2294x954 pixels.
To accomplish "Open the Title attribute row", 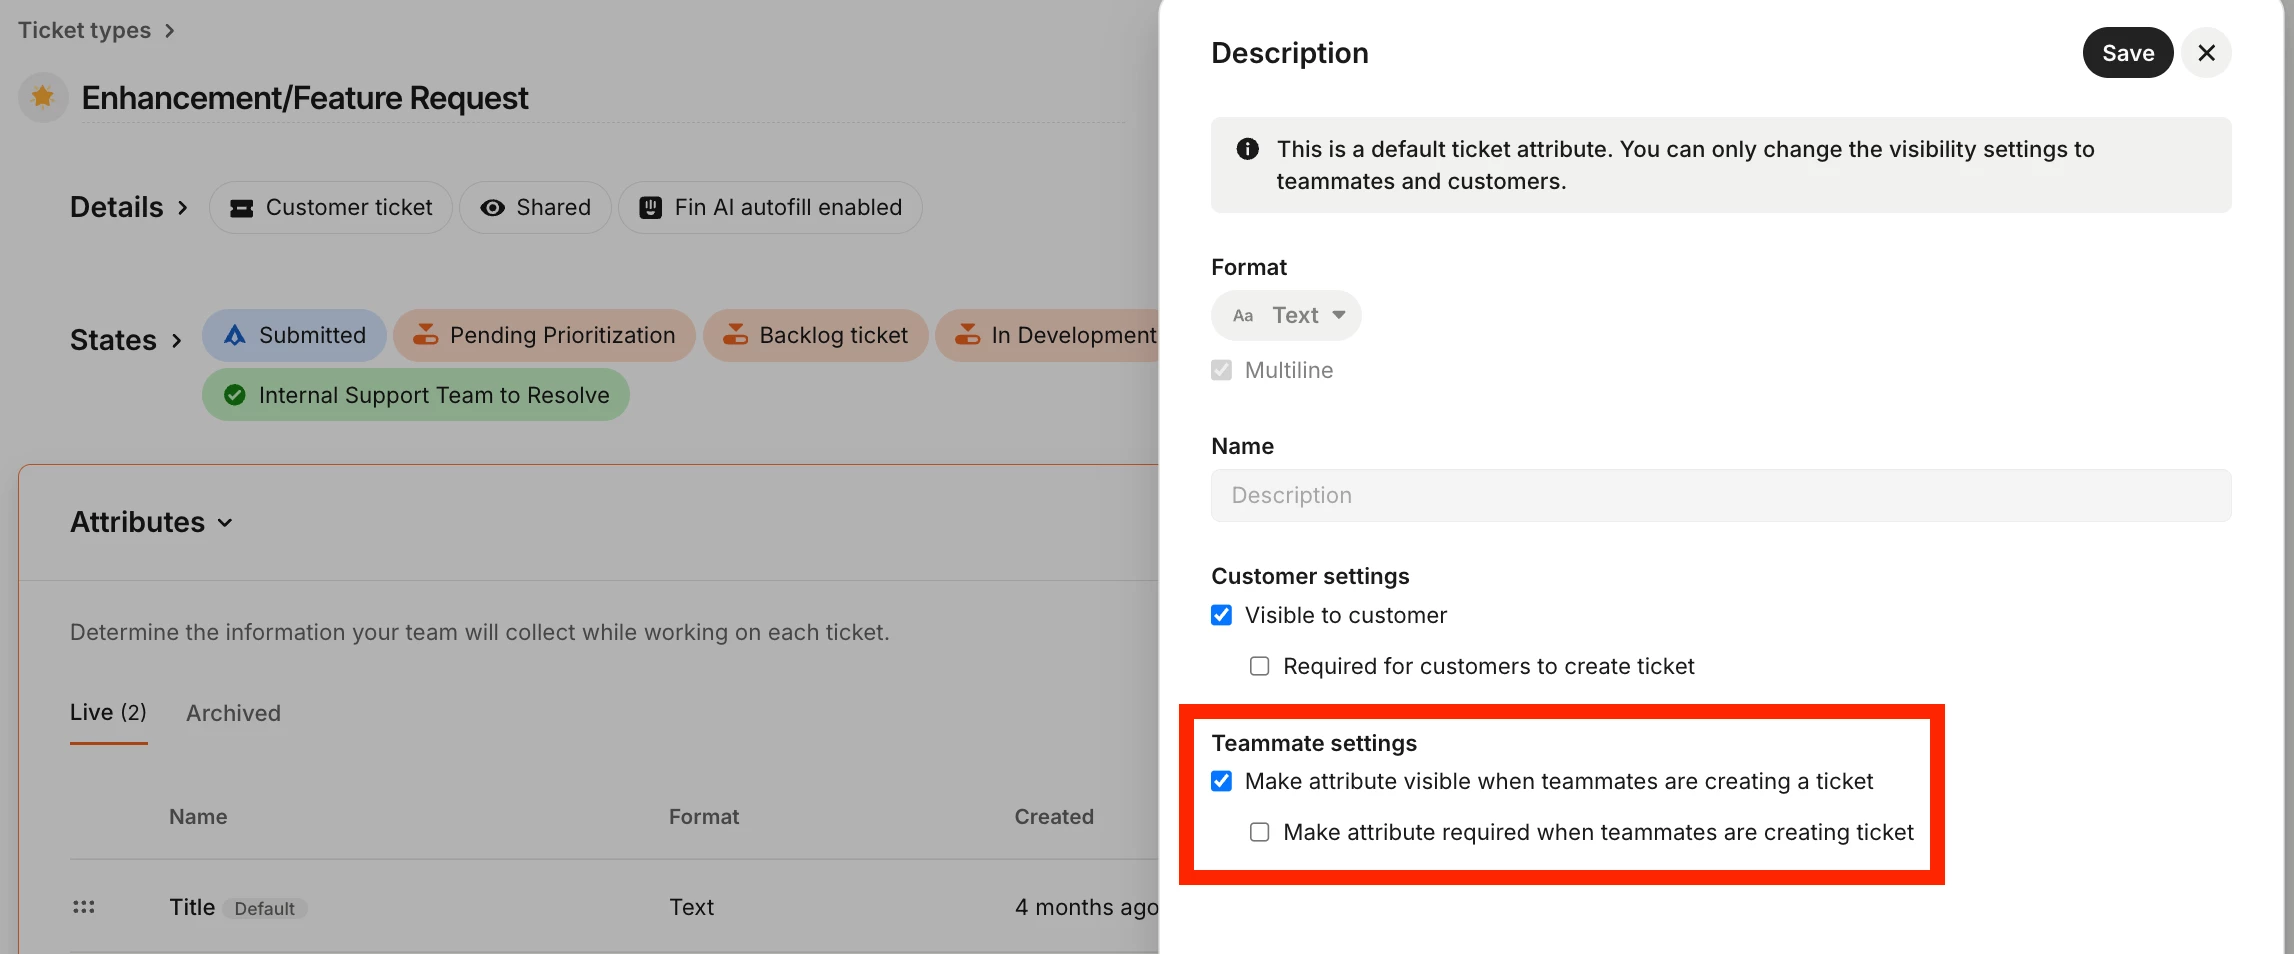I will coord(614,907).
